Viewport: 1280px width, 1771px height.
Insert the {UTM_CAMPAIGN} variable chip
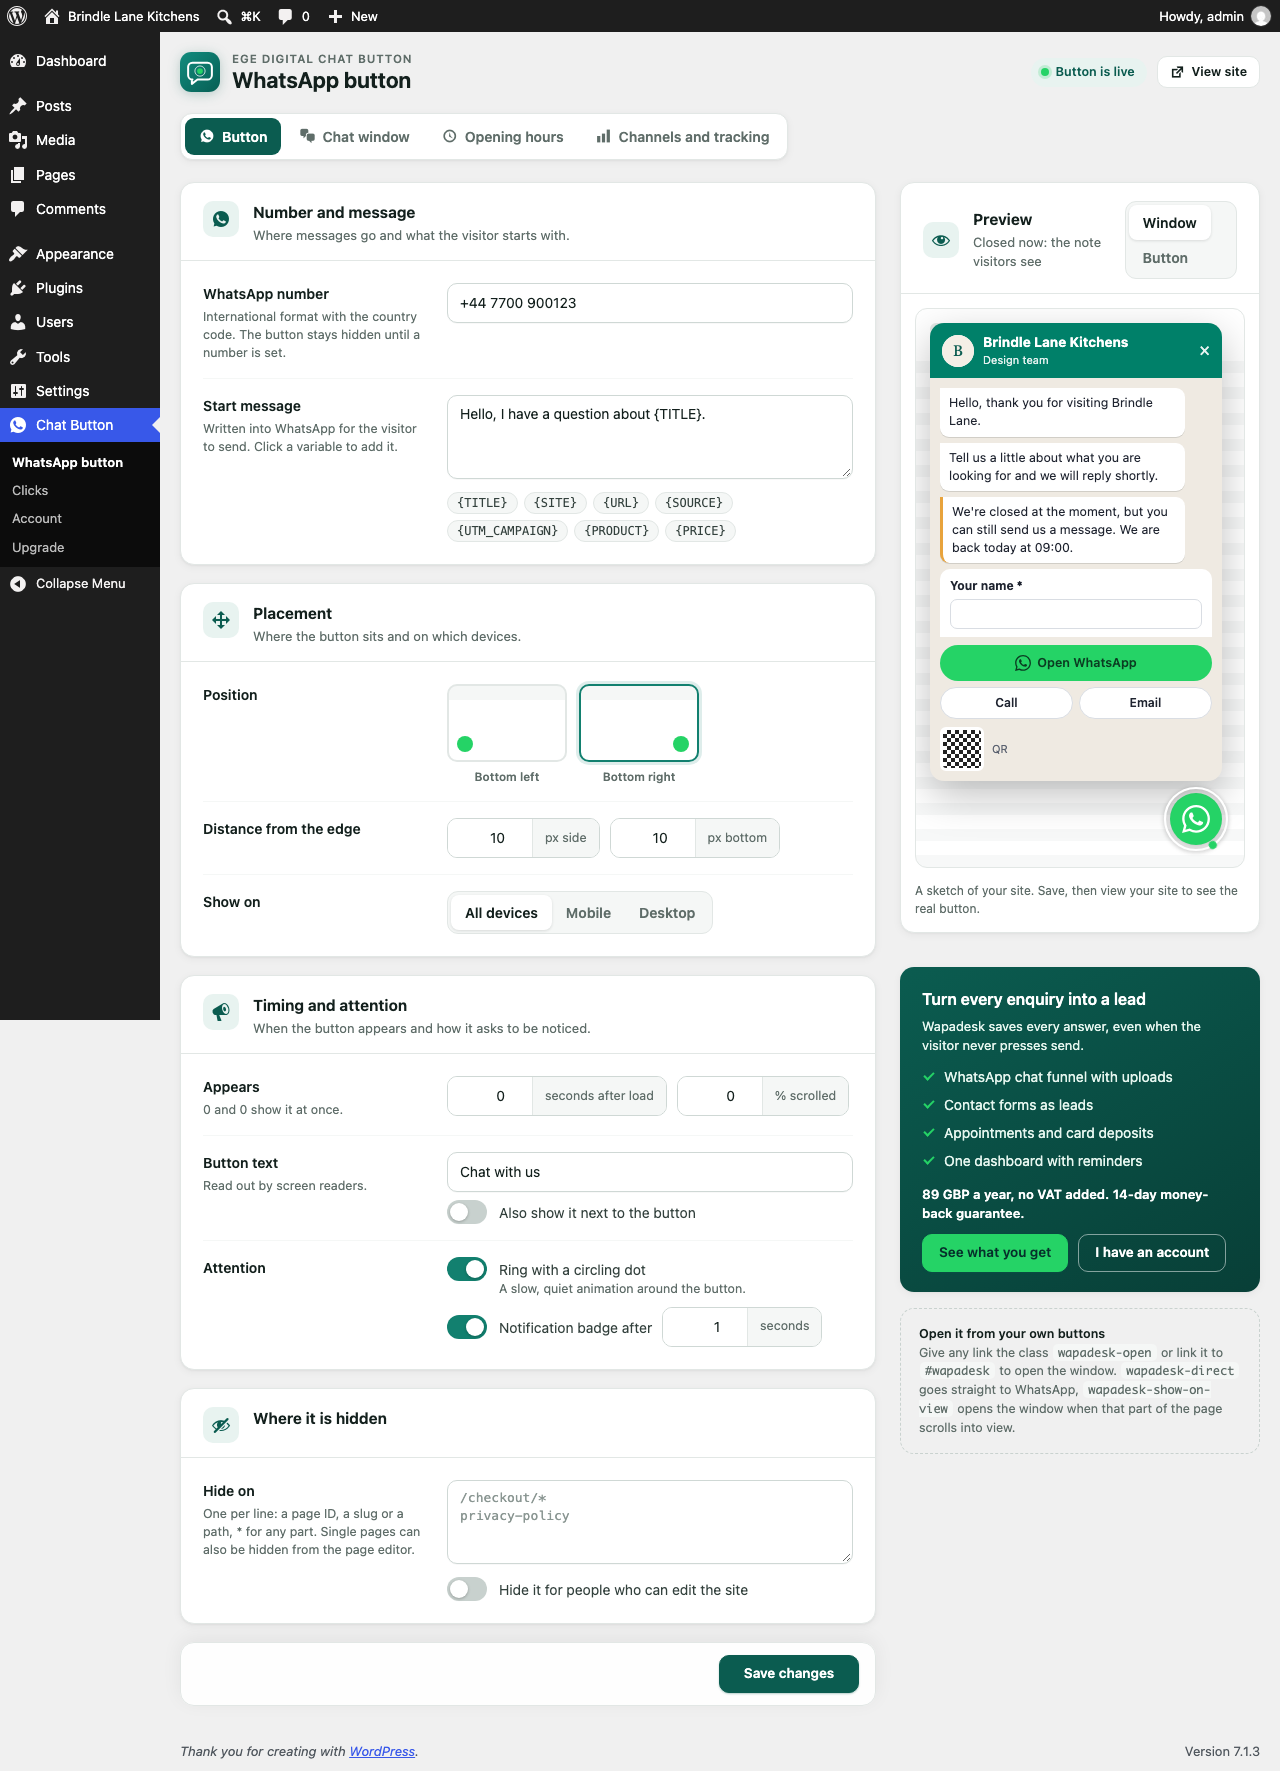(x=508, y=530)
